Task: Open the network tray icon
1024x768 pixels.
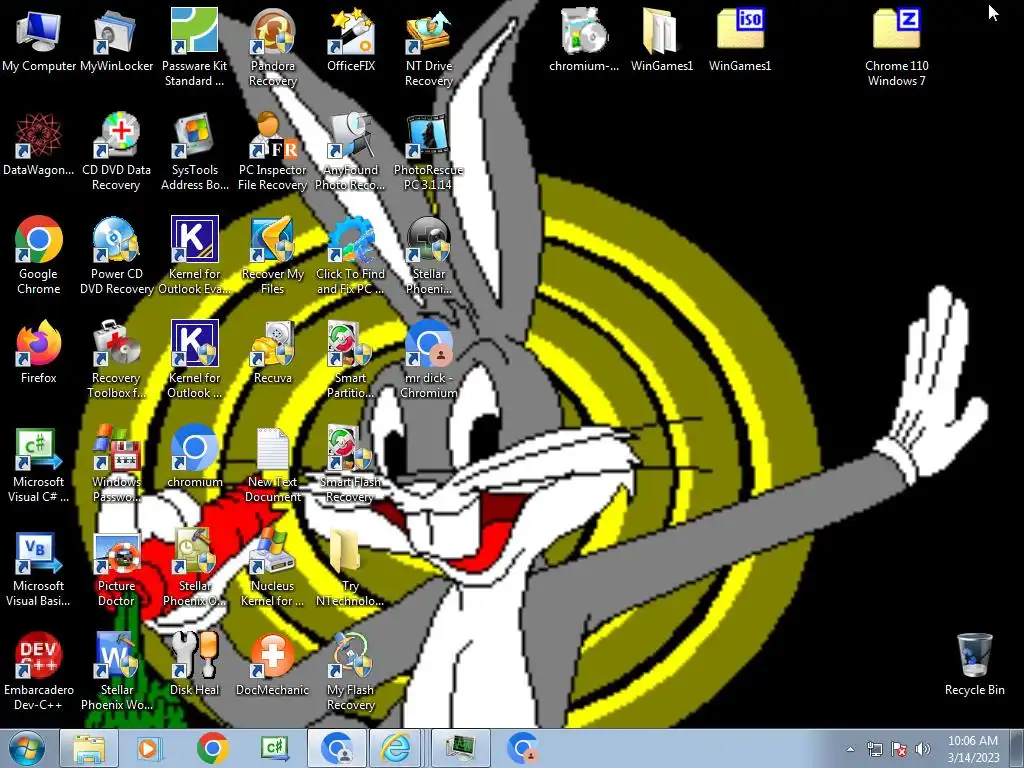Action: pyautogui.click(x=874, y=749)
